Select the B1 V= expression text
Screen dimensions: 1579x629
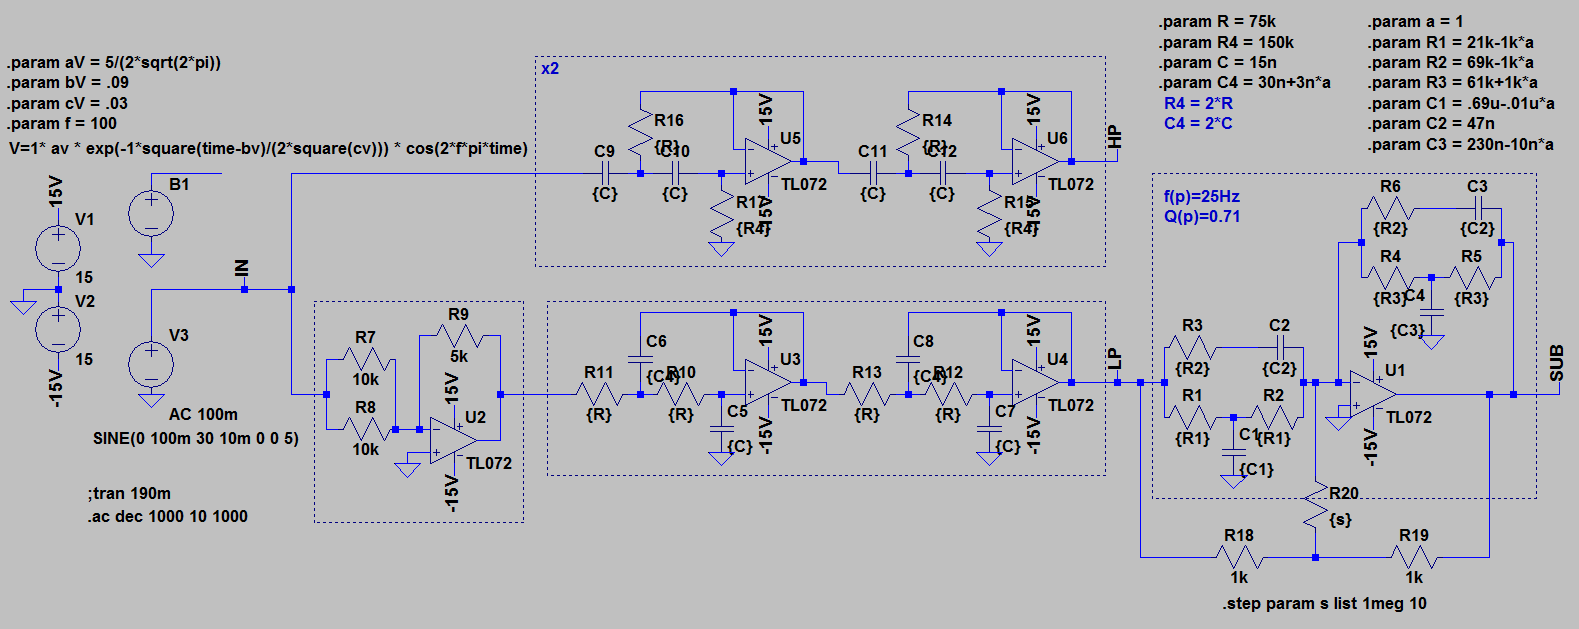[x=268, y=149]
